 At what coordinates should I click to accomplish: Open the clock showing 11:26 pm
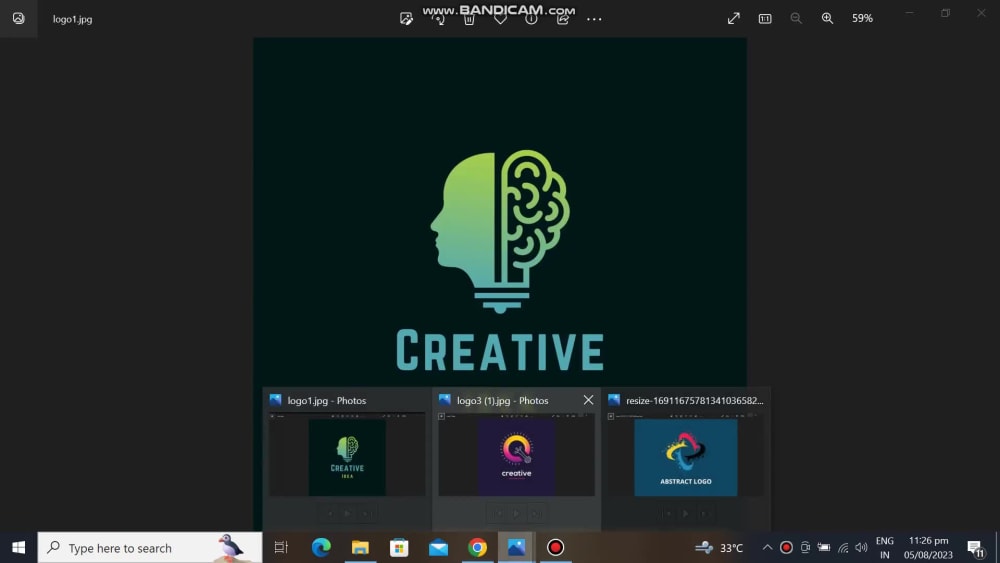coord(928,548)
